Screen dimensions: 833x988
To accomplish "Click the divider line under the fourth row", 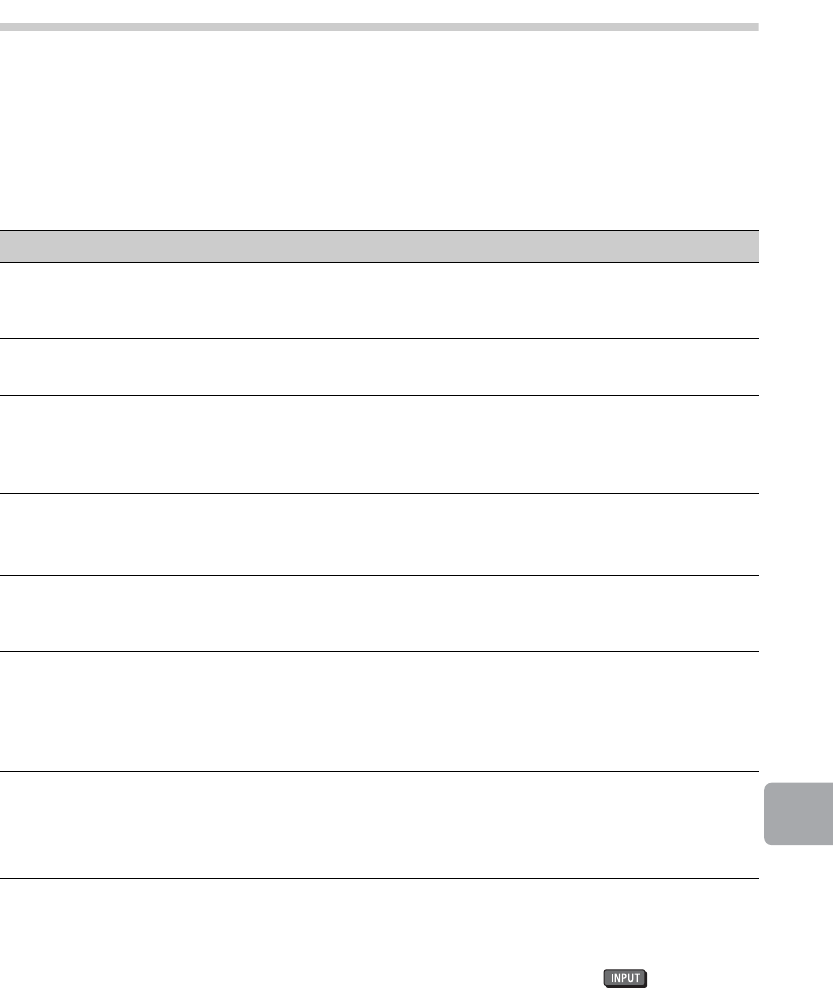I will (x=379, y=575).
